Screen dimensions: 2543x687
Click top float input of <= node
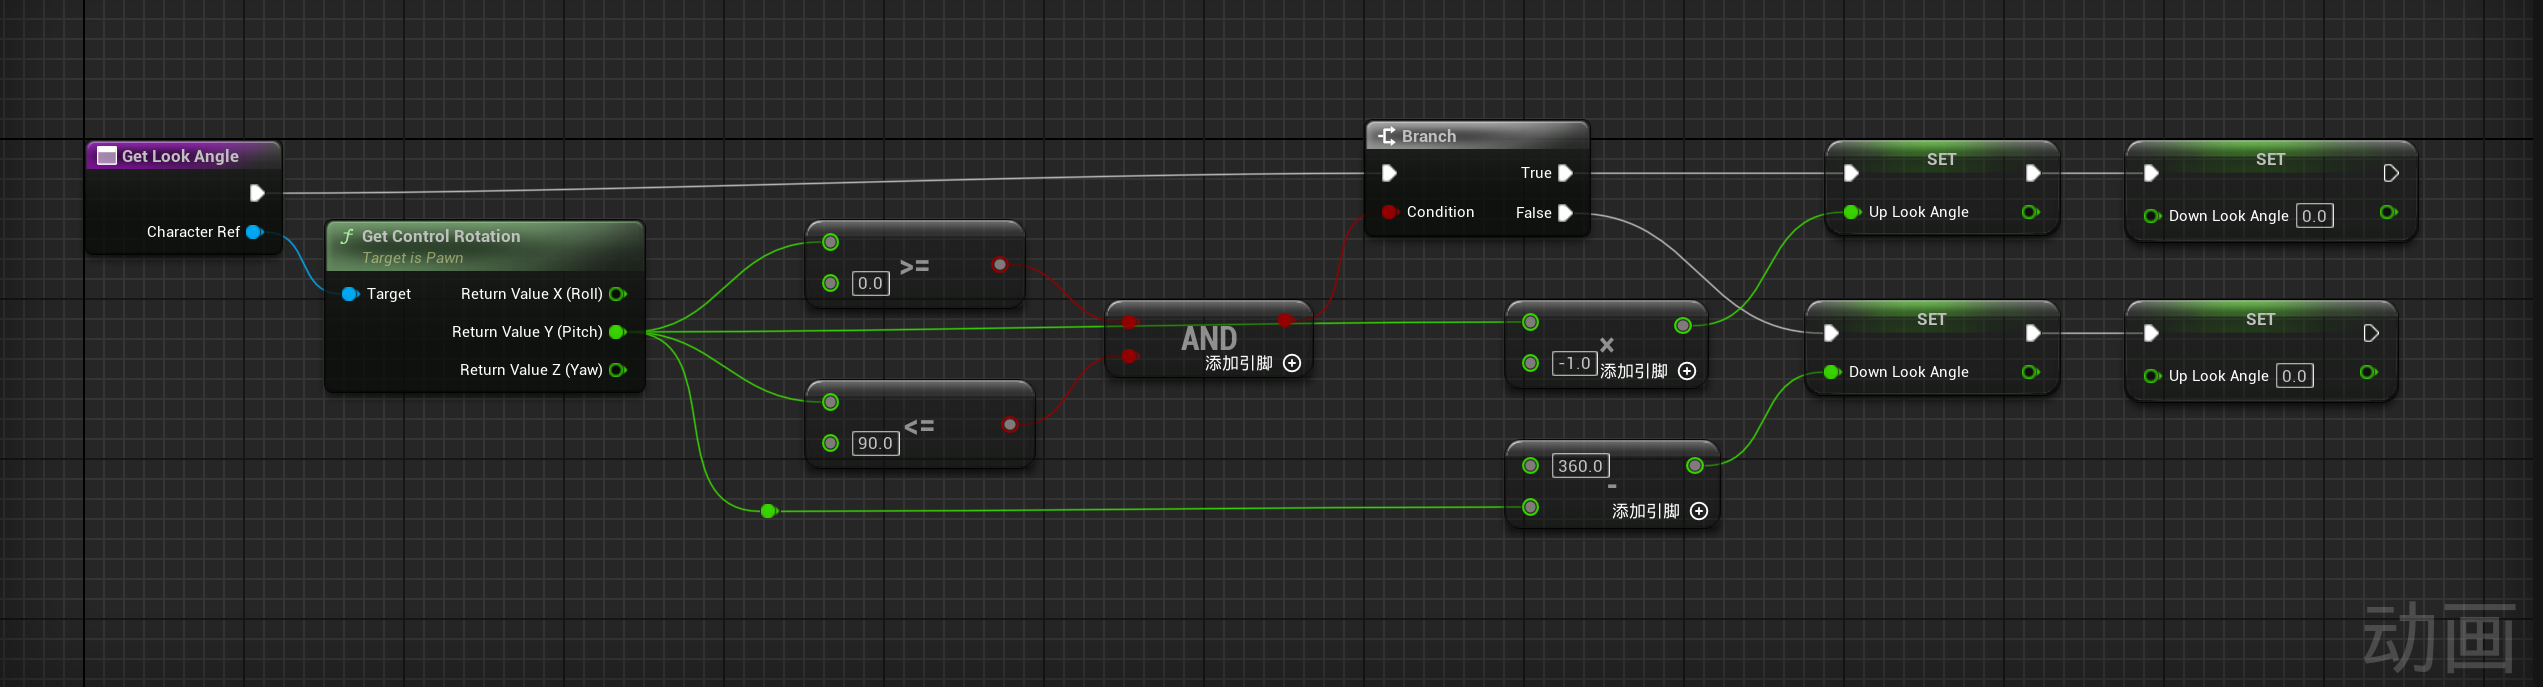[830, 402]
